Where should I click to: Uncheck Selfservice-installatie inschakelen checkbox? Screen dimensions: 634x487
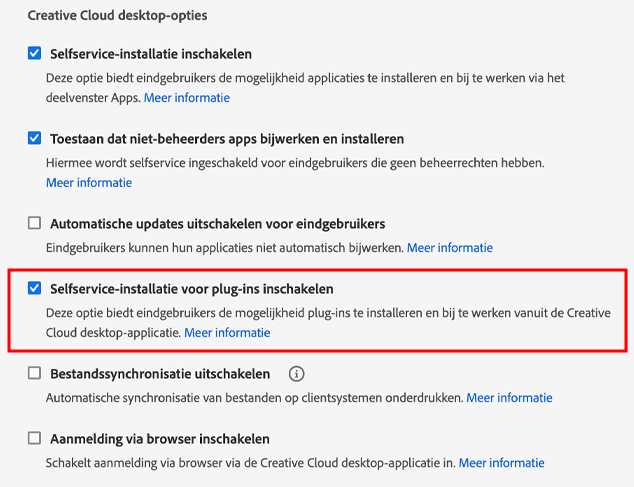point(35,53)
